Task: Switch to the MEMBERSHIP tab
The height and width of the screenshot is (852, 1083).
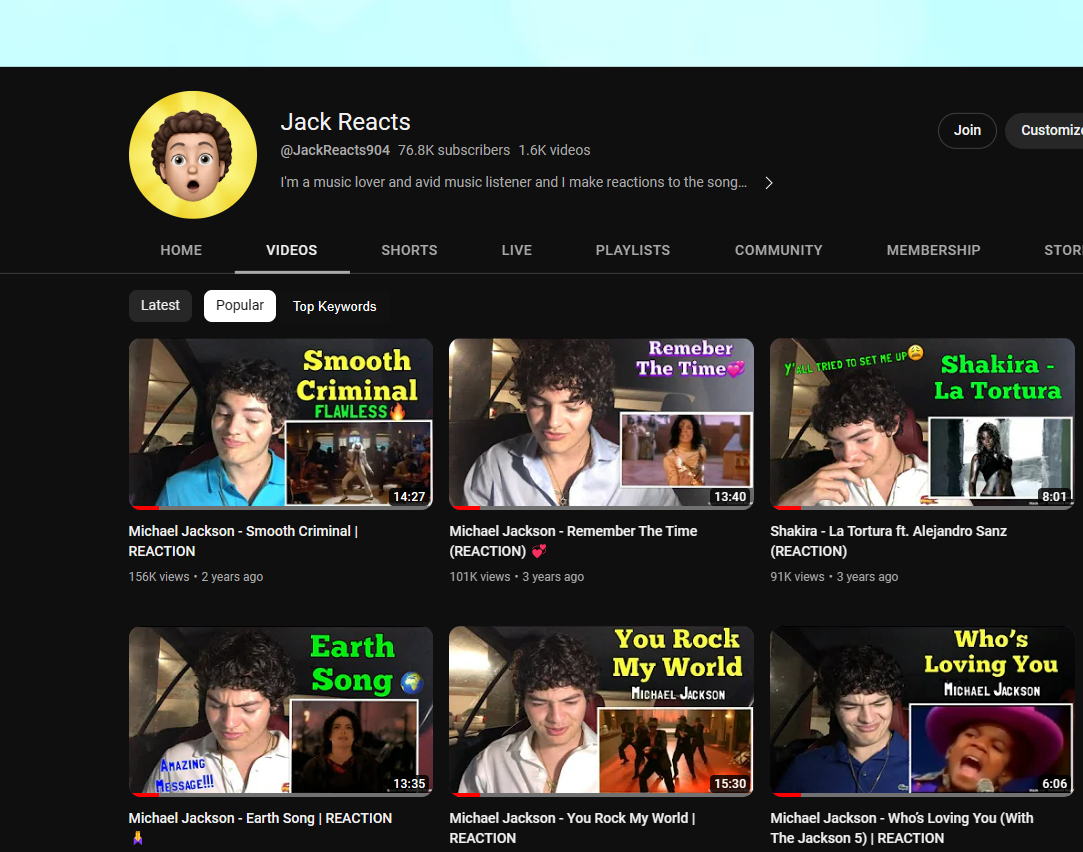Action: [933, 251]
